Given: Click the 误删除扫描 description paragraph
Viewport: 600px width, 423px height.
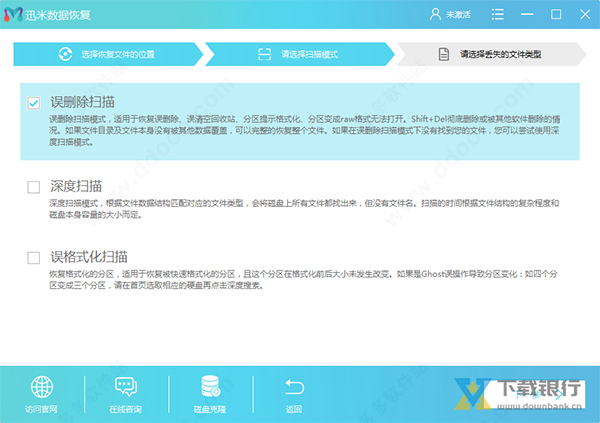Looking at the screenshot, I should 305,131.
